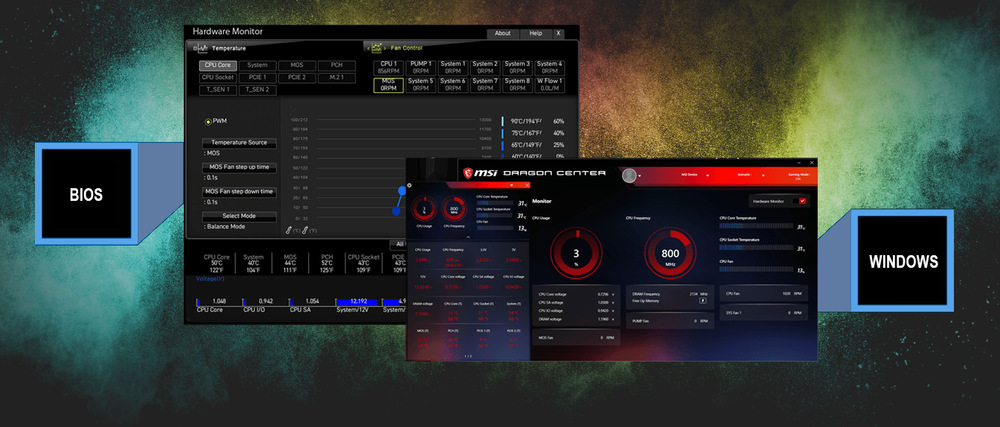Select the PCIE 2 sensor button
Screen dimensions: 1000x427
297,78
